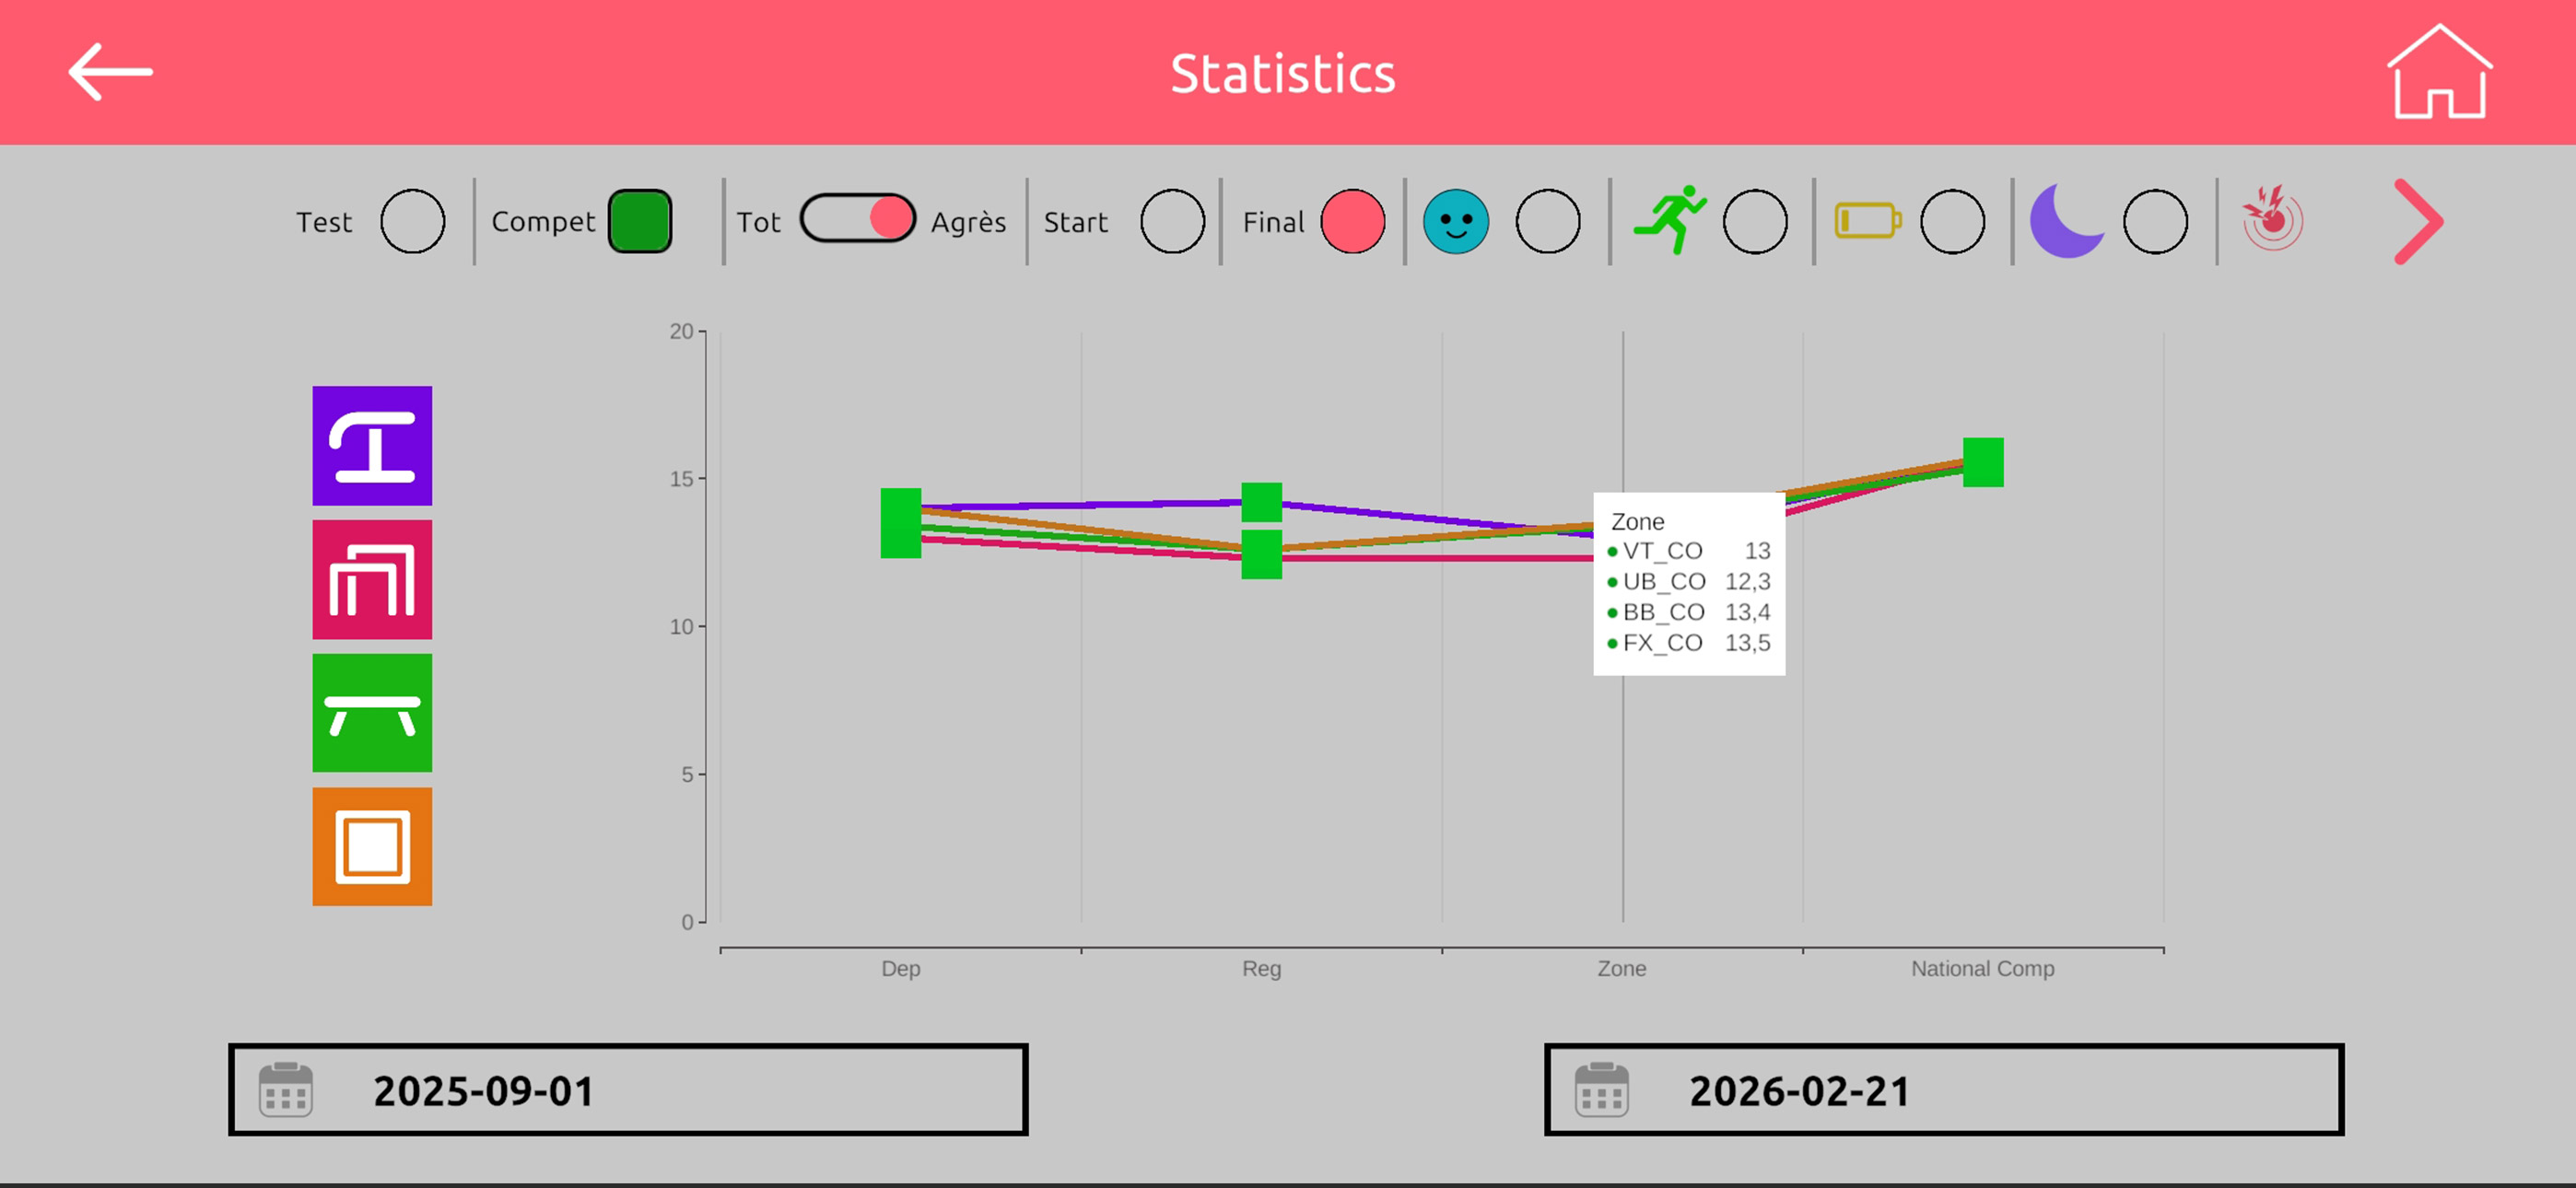
Task: Click the National Comp data point
Action: tap(1983, 463)
